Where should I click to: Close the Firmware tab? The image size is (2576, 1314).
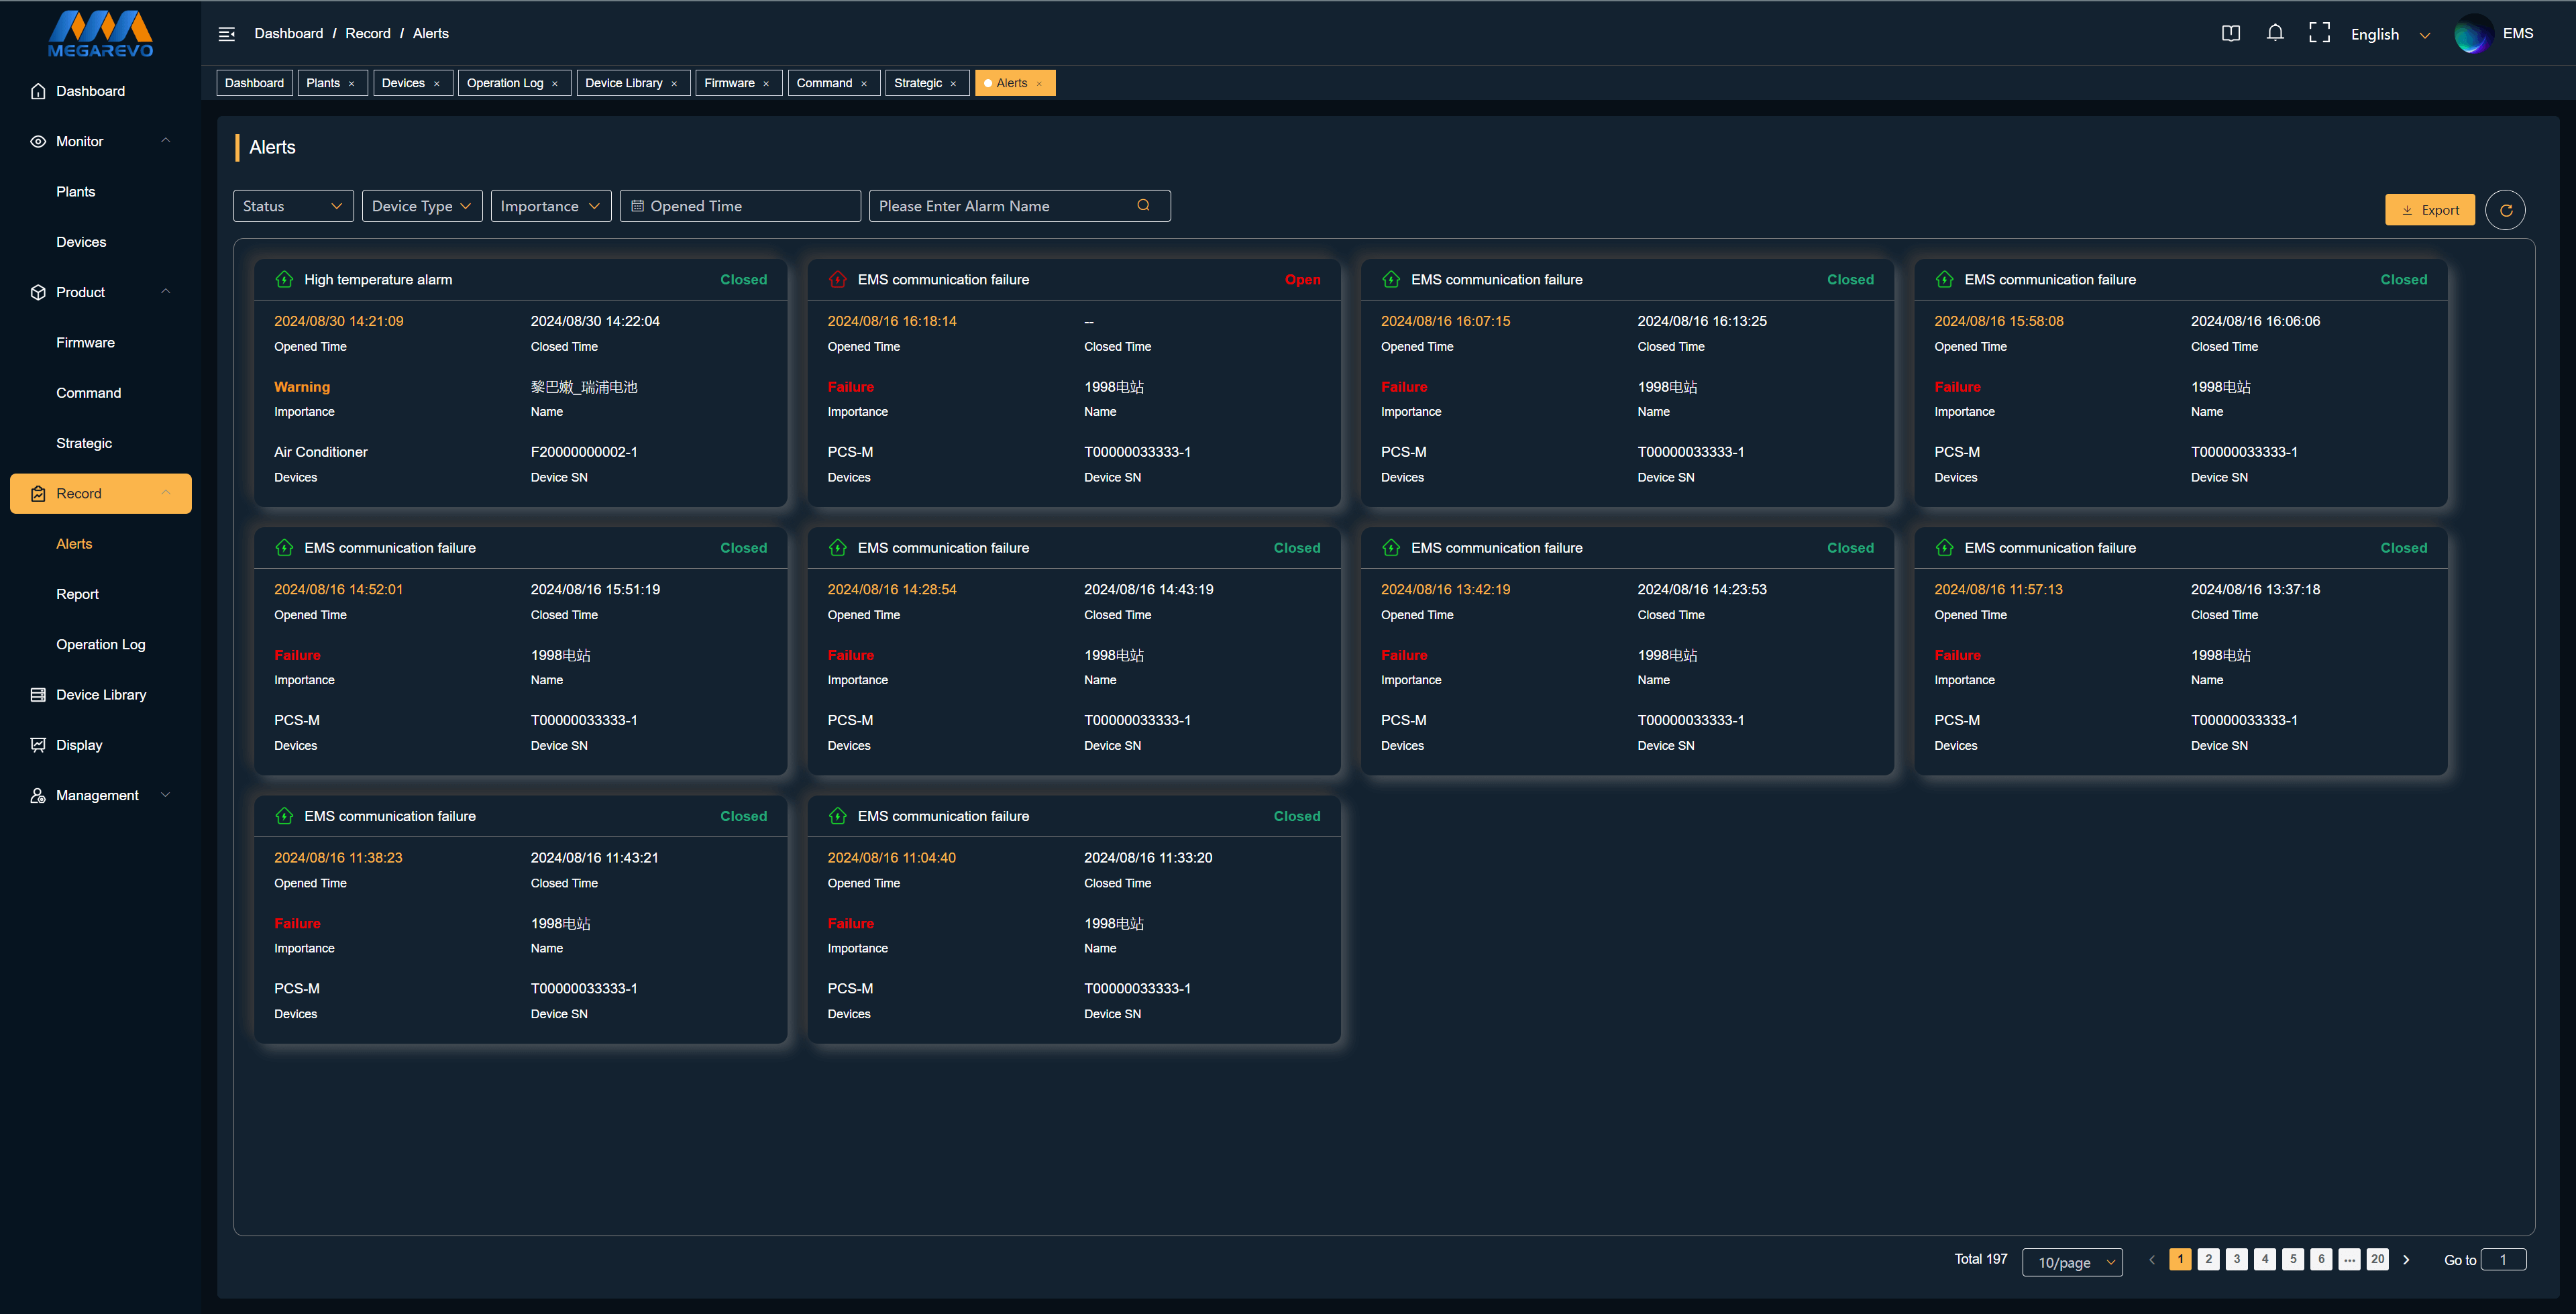(x=766, y=83)
